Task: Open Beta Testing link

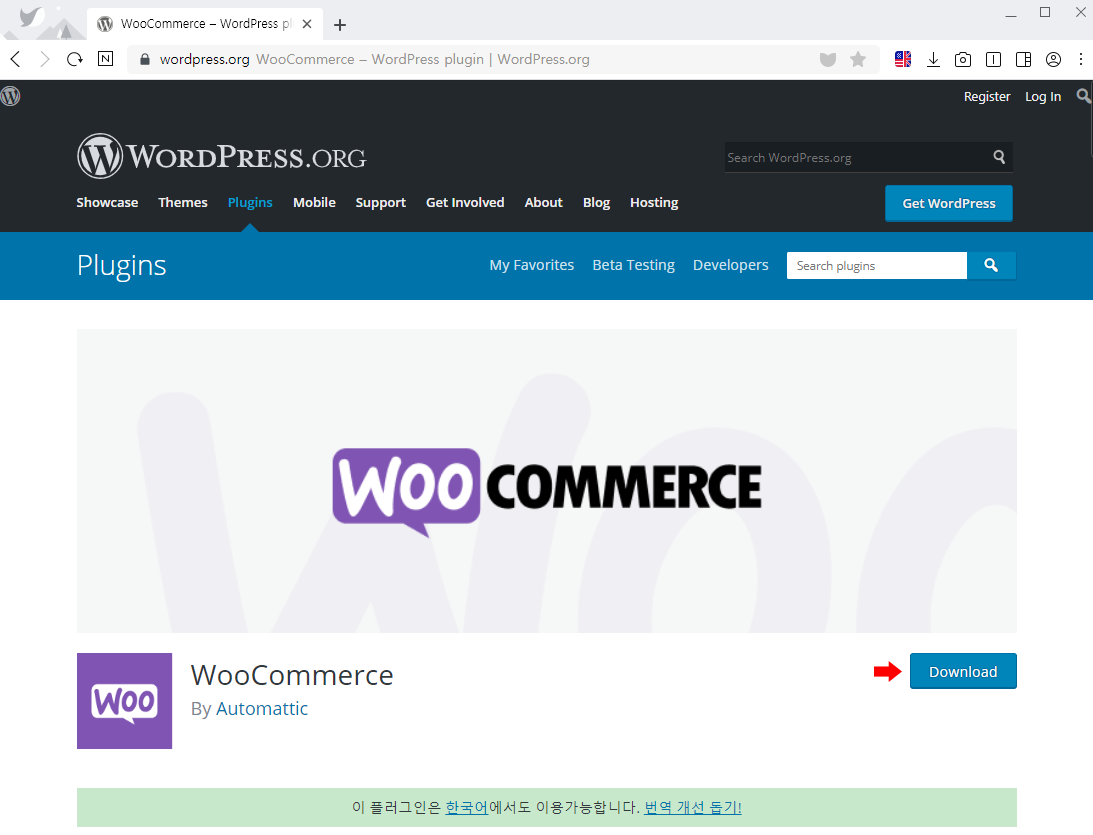Action: [634, 265]
